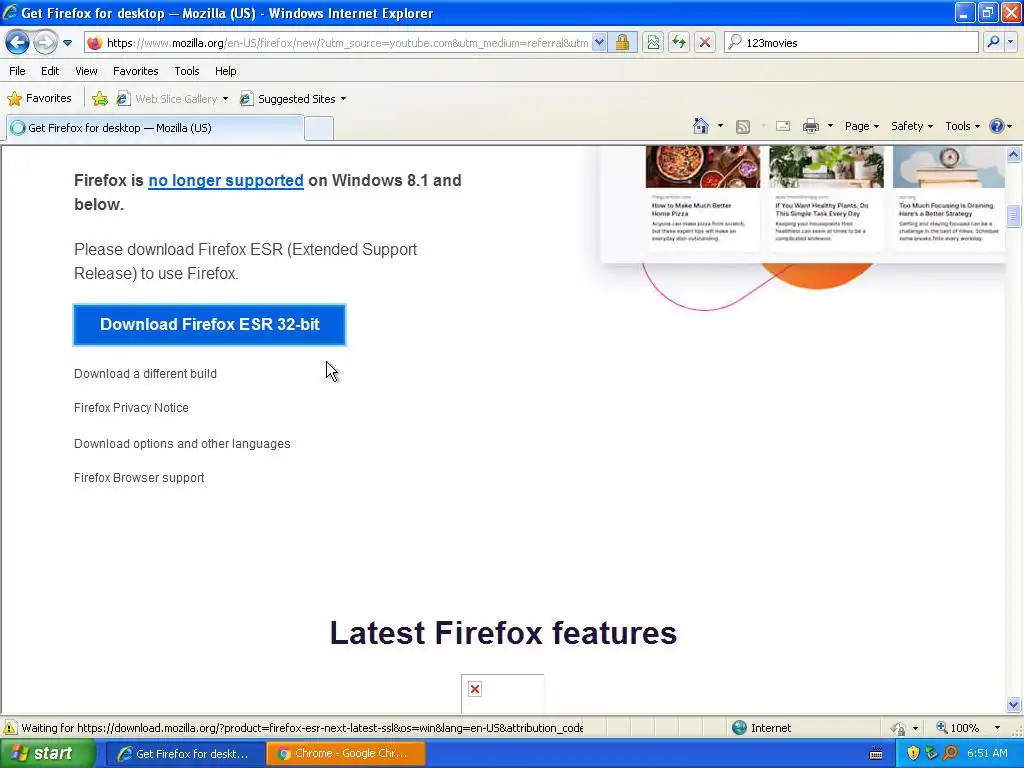Click the Help question mark icon
Image resolution: width=1024 pixels, height=768 pixels.
pyautogui.click(x=997, y=126)
